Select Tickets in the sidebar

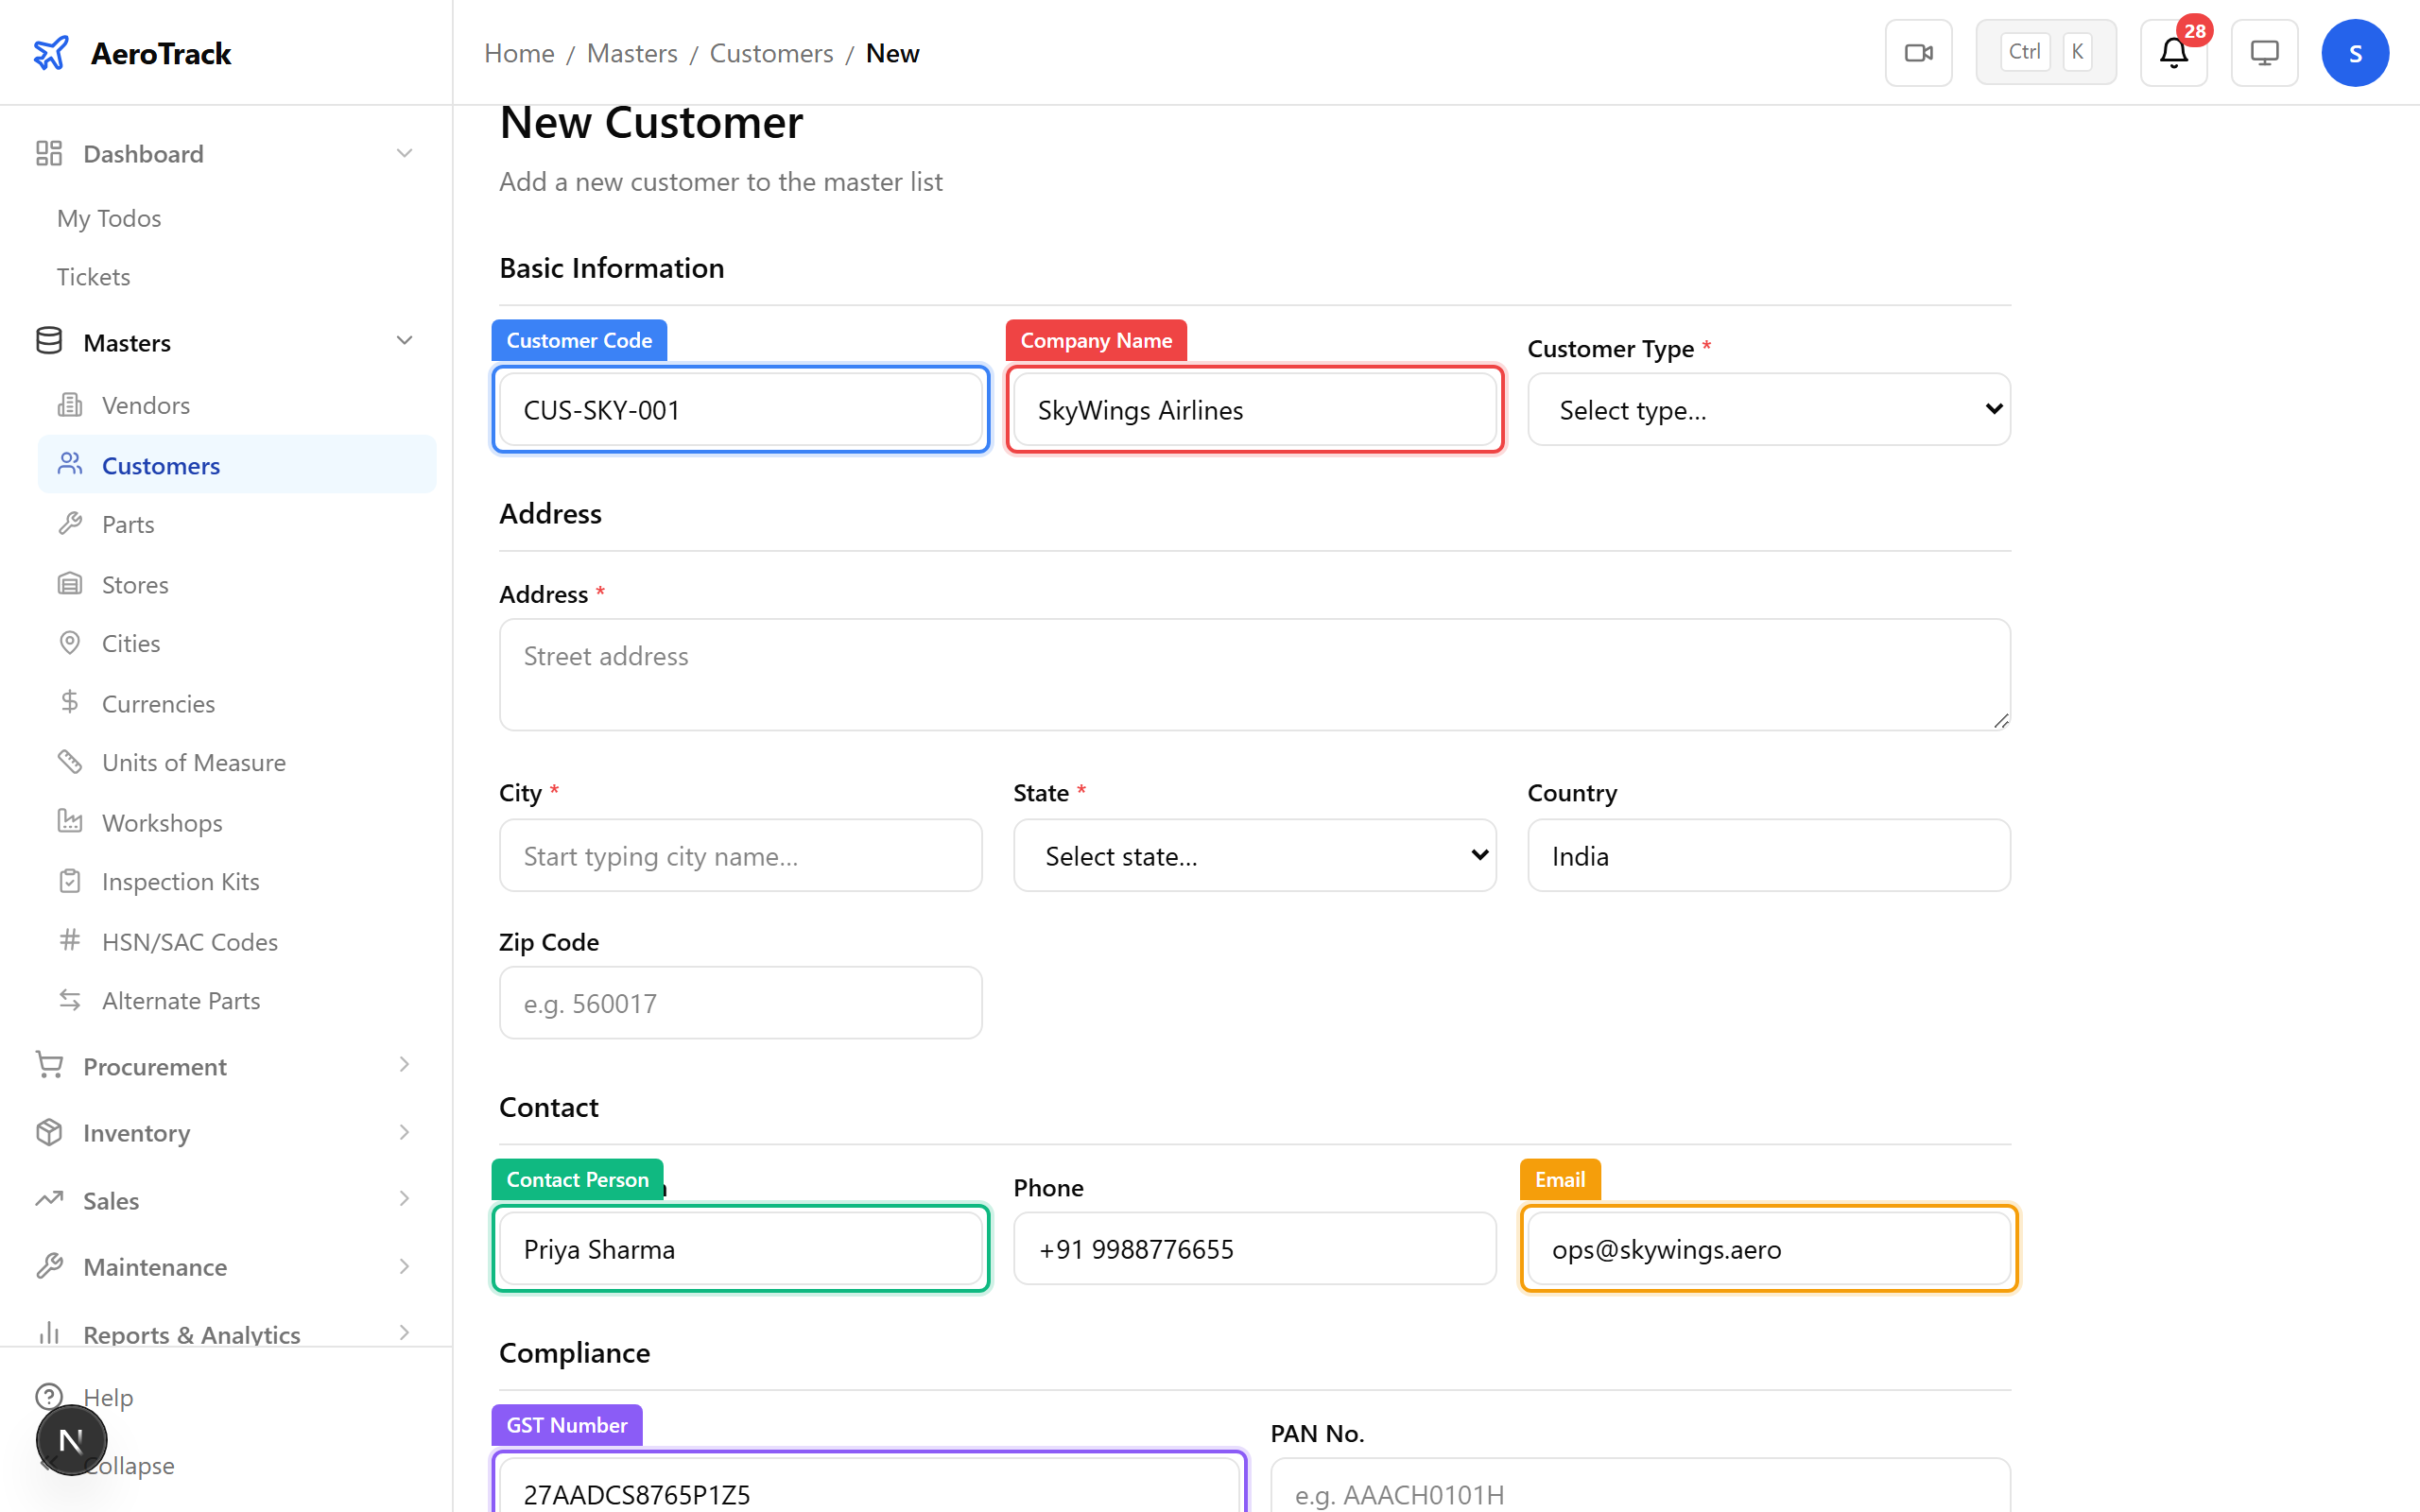[x=93, y=276]
